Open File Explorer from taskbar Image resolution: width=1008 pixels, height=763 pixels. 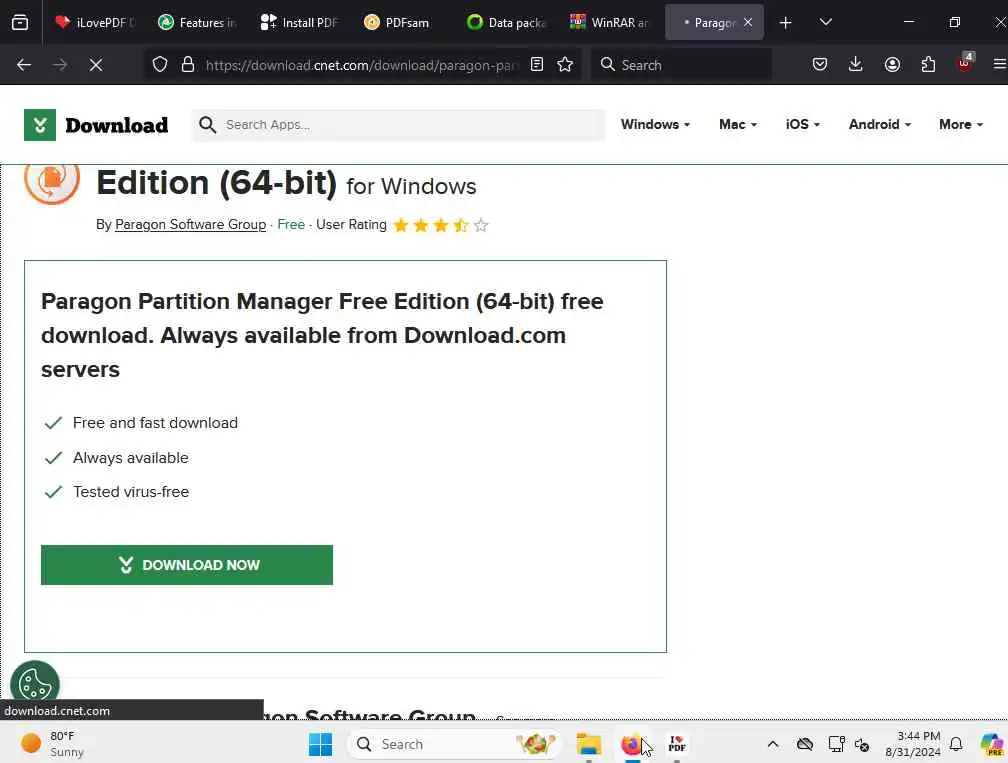[x=588, y=744]
